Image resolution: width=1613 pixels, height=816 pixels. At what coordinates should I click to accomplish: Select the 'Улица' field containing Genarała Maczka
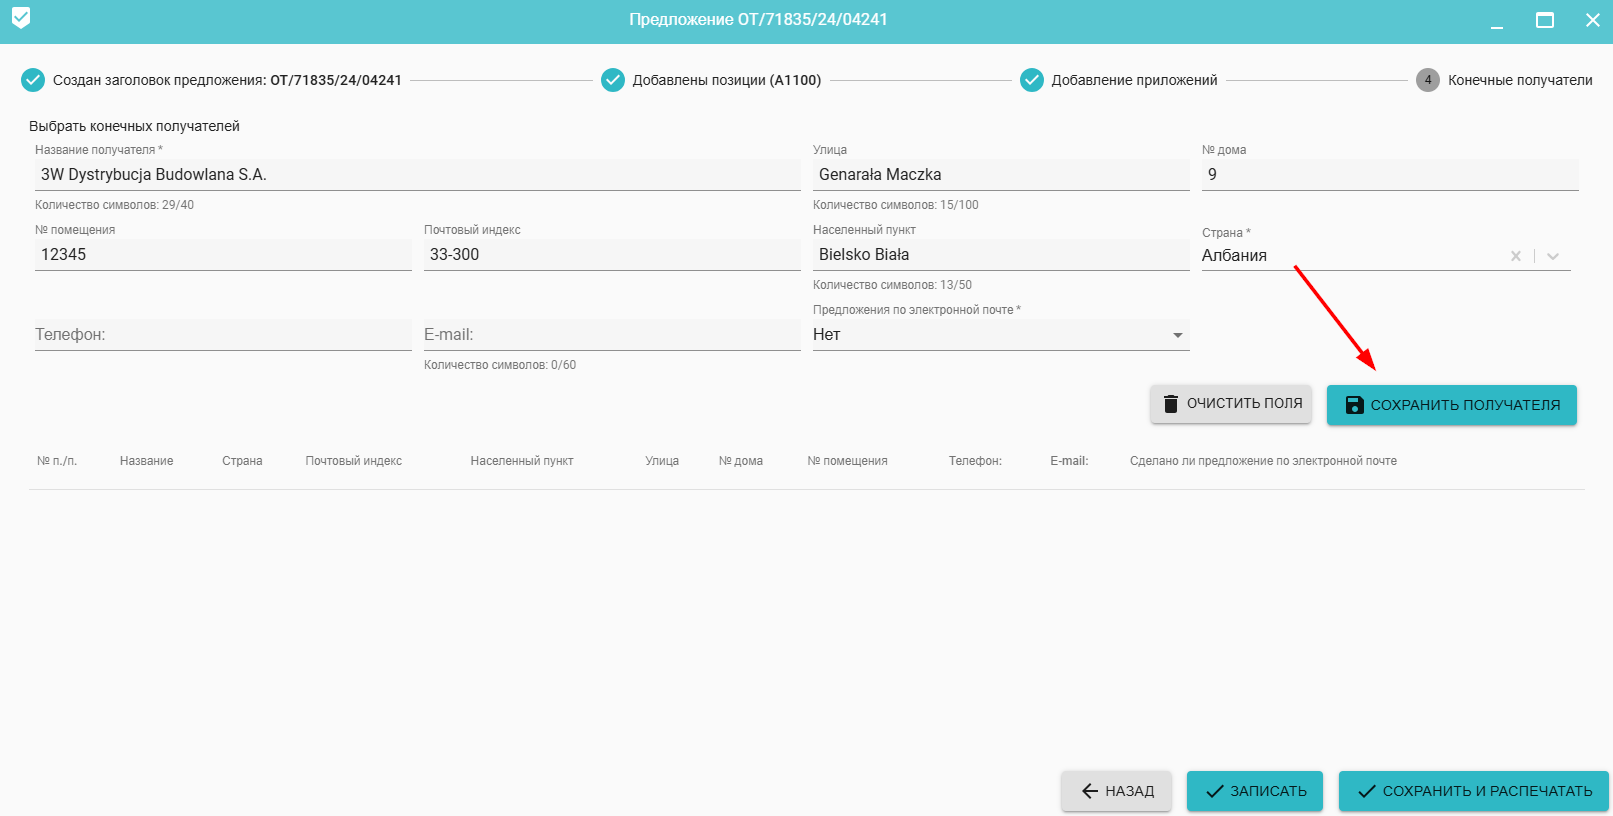tap(1000, 175)
